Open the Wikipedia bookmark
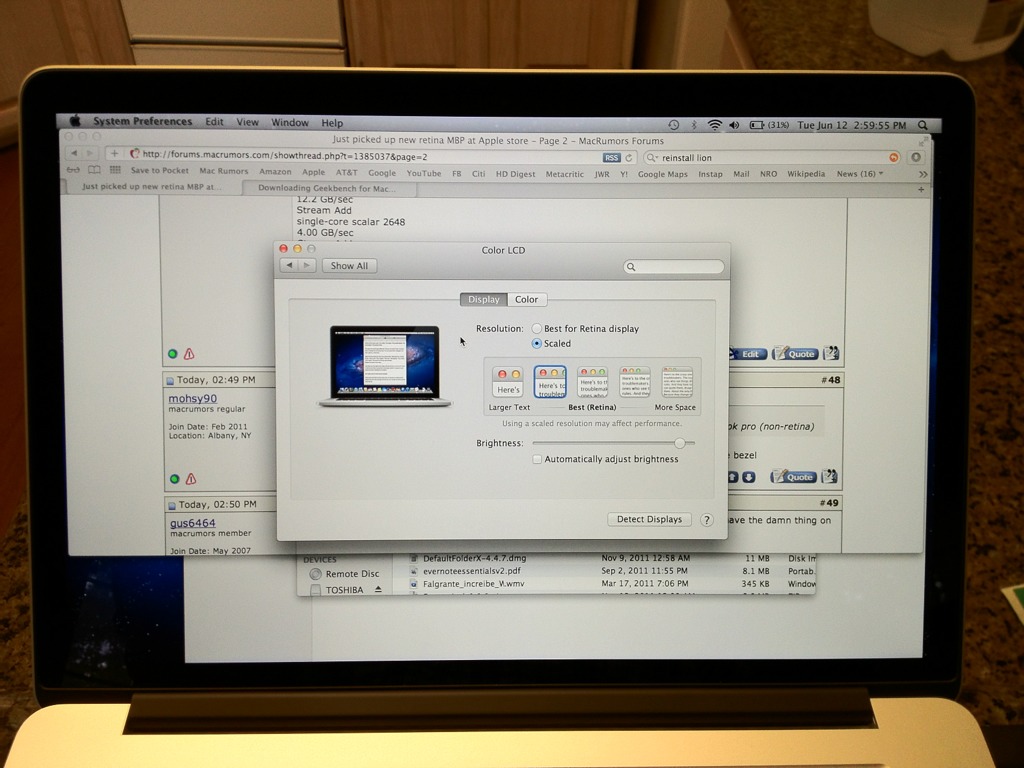The height and width of the screenshot is (768, 1024). 806,174
